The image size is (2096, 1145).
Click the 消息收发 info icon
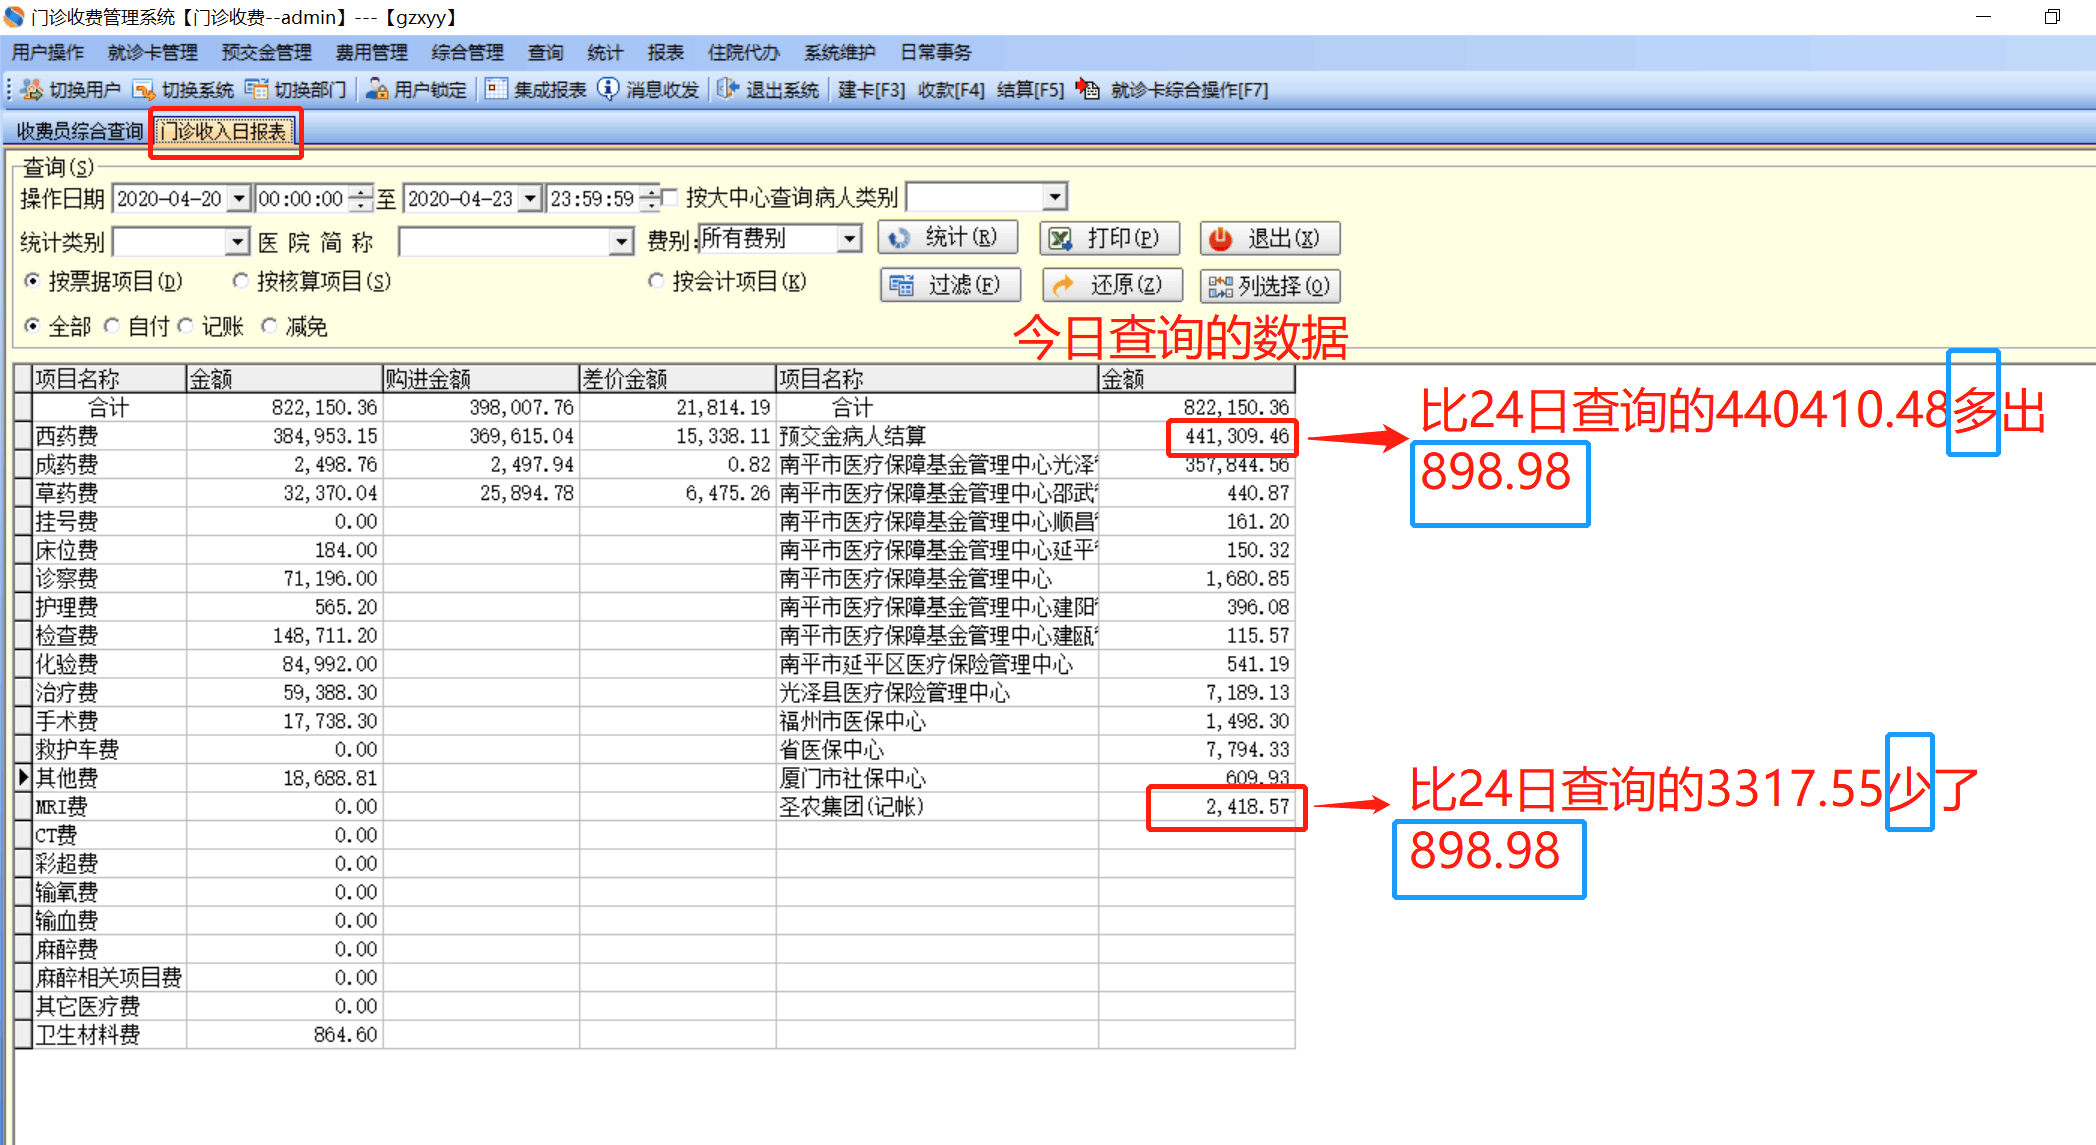(608, 90)
